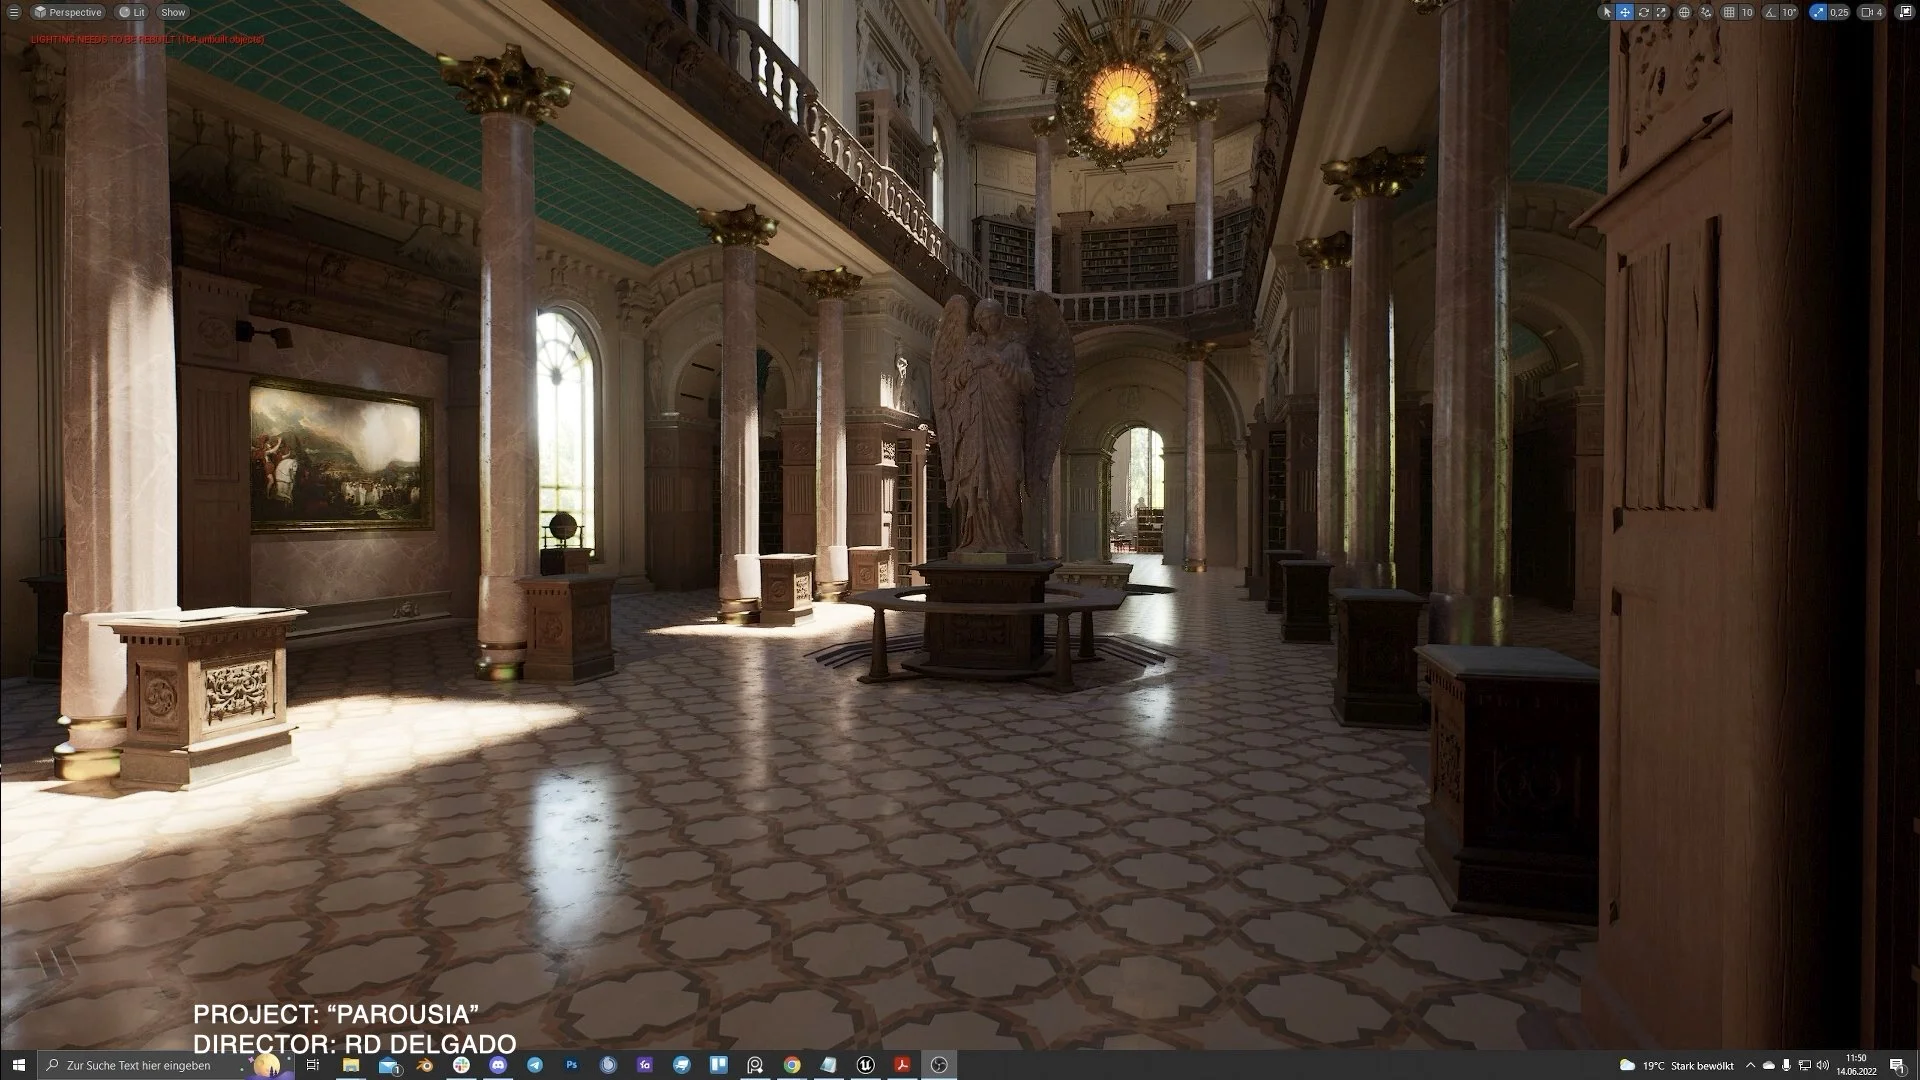Viewport: 1920px width, 1080px height.
Task: Click the Show flags button
Action: click(173, 12)
